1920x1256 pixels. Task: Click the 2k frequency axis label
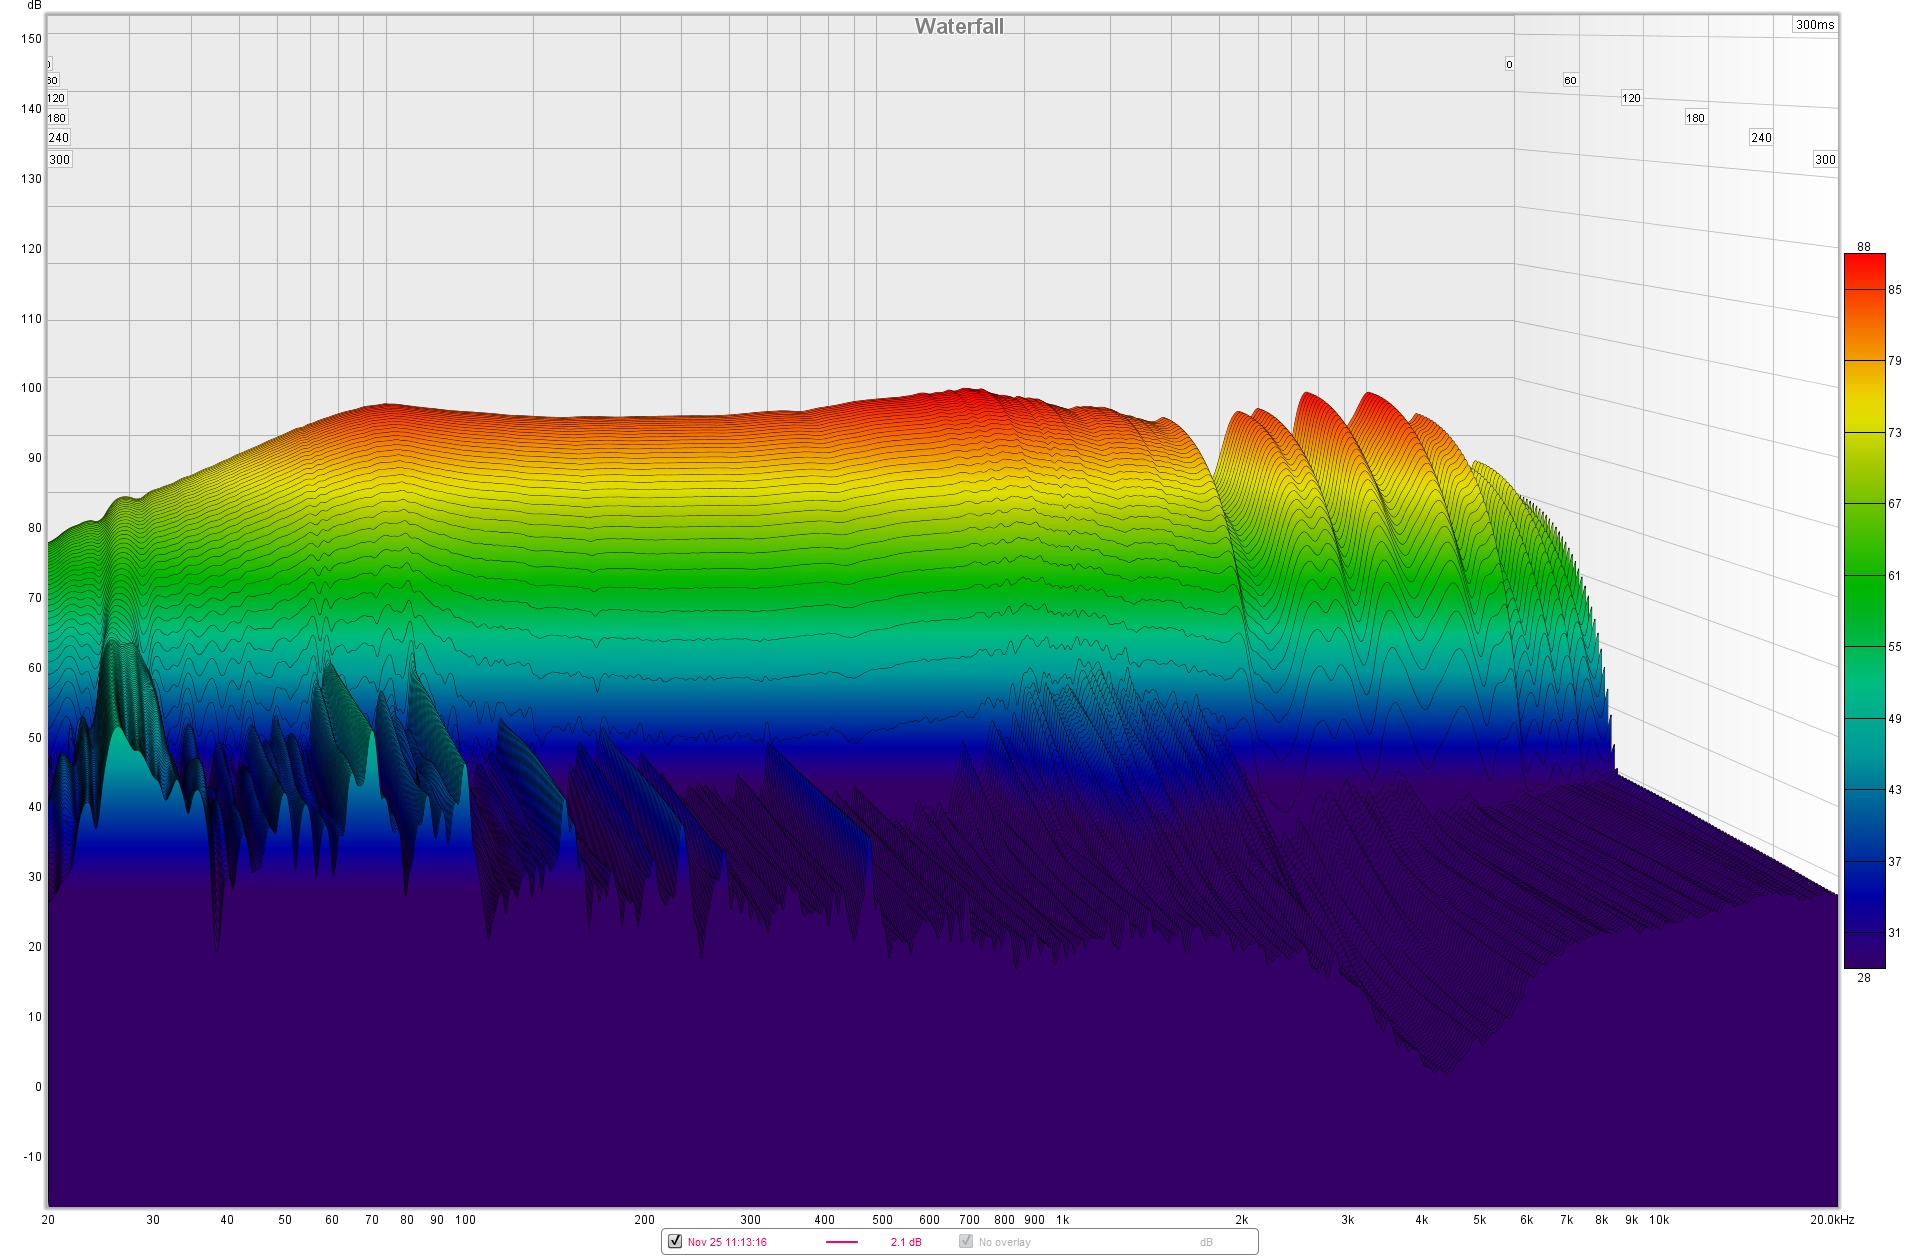[x=1241, y=1220]
